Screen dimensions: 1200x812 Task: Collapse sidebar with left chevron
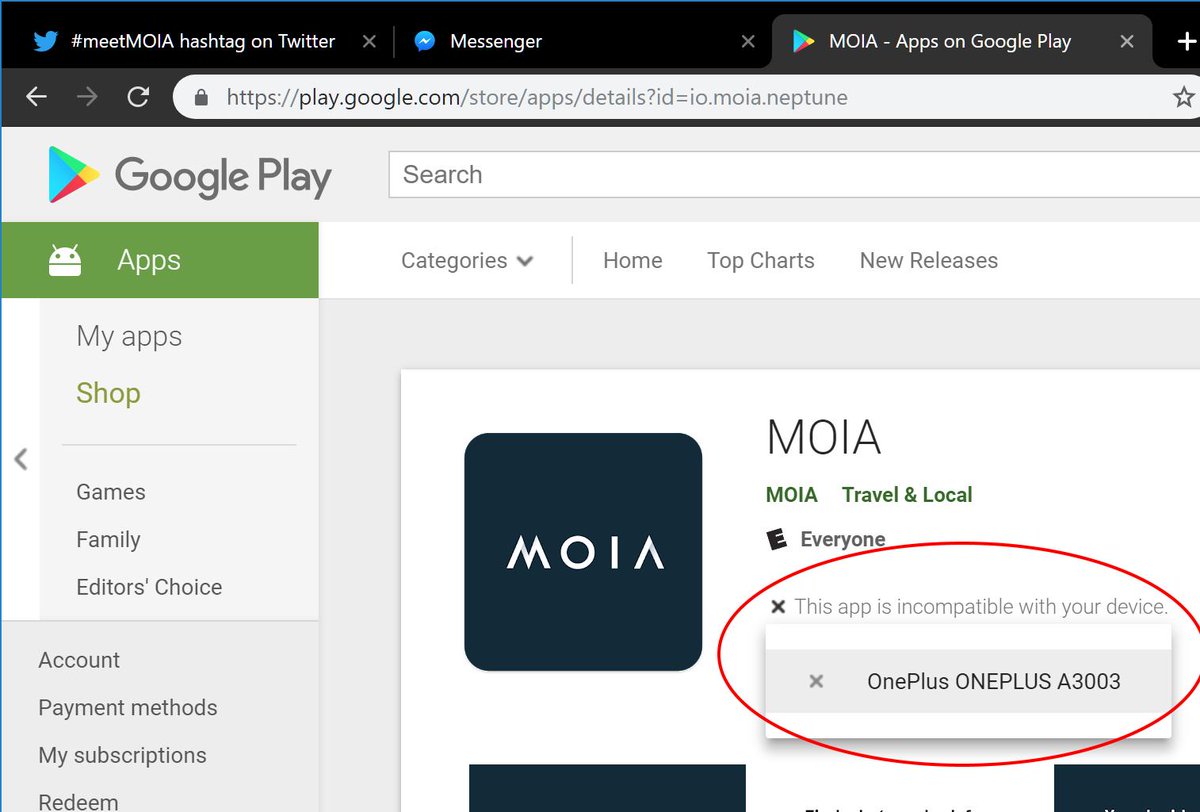(x=21, y=459)
